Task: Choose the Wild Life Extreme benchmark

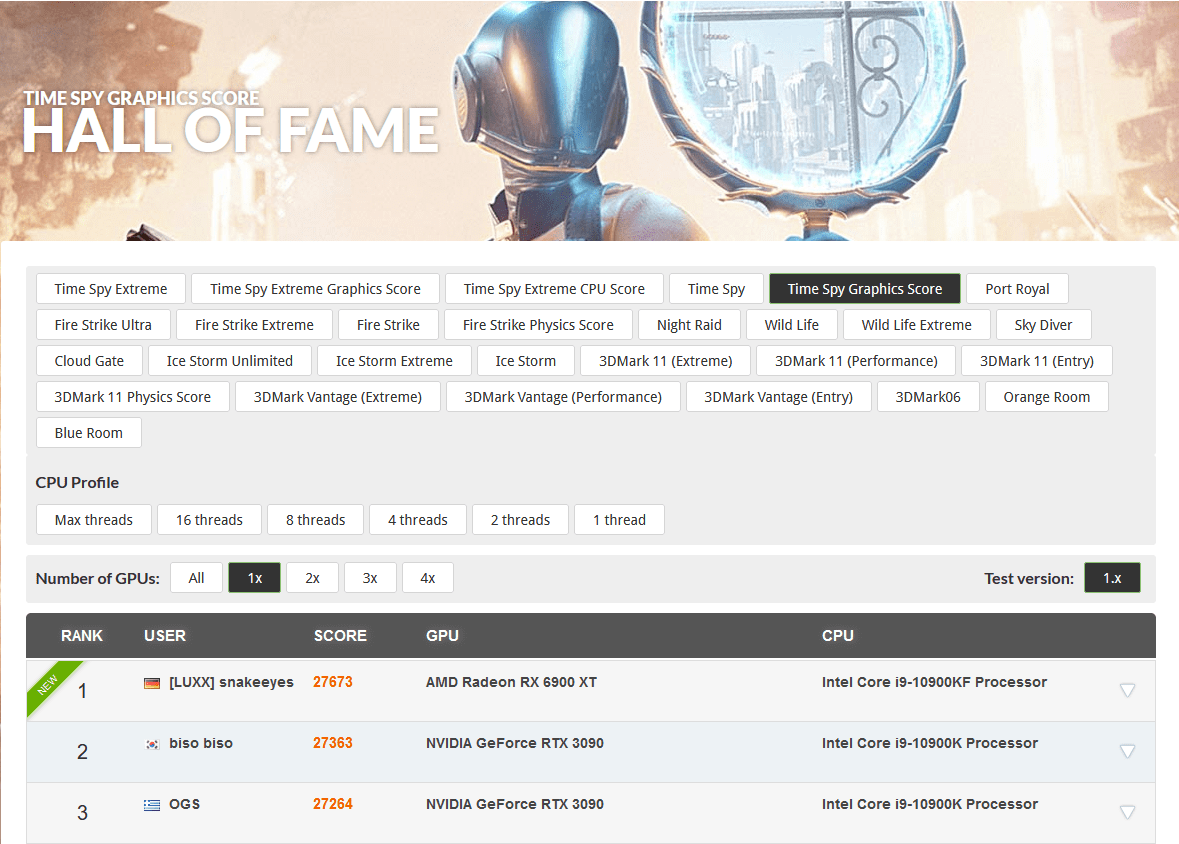Action: [x=917, y=325]
